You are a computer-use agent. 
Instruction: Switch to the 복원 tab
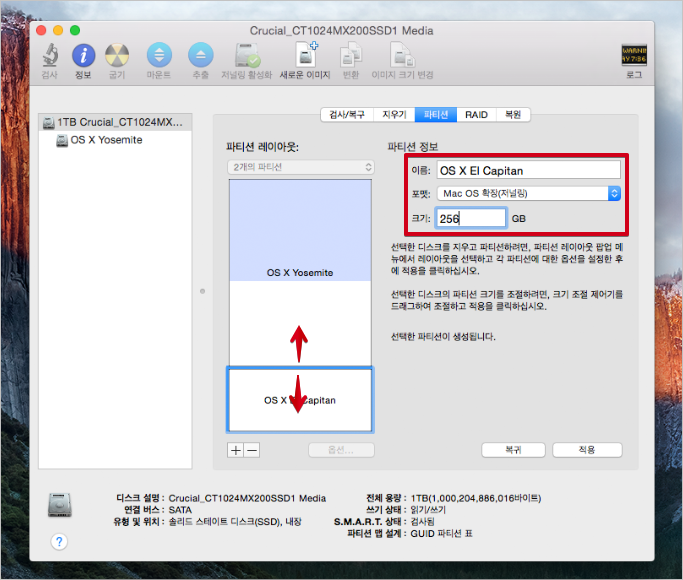[513, 115]
